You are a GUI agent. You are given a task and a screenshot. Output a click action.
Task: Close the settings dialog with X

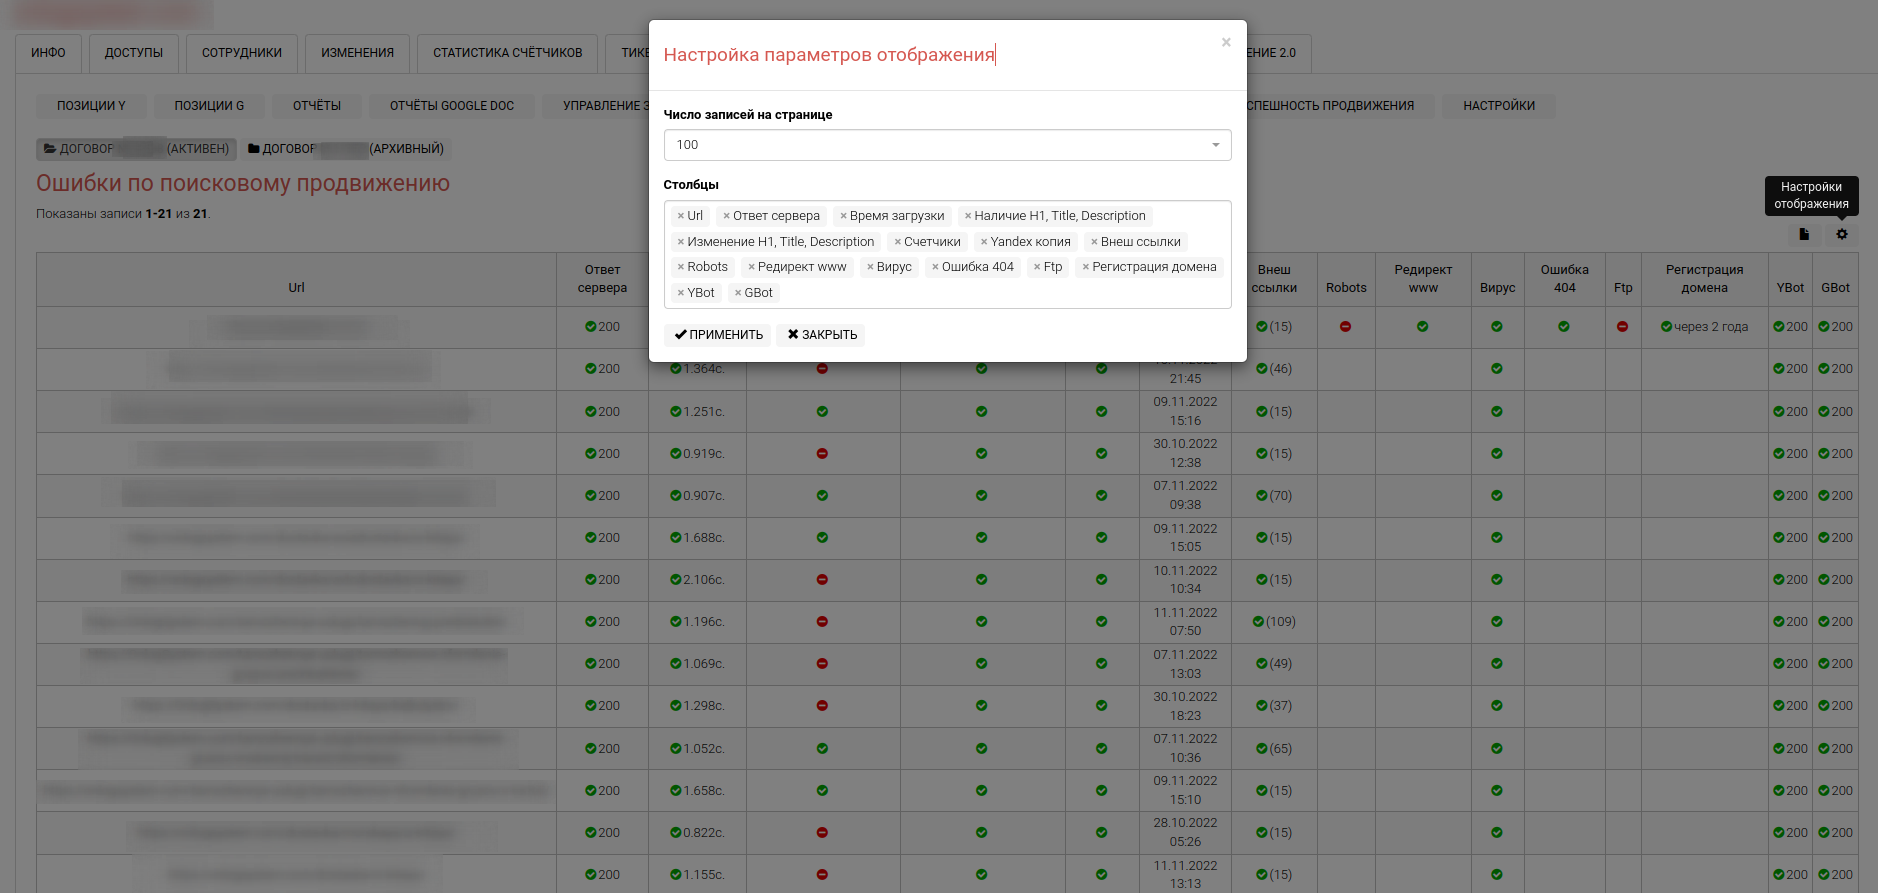click(1226, 42)
